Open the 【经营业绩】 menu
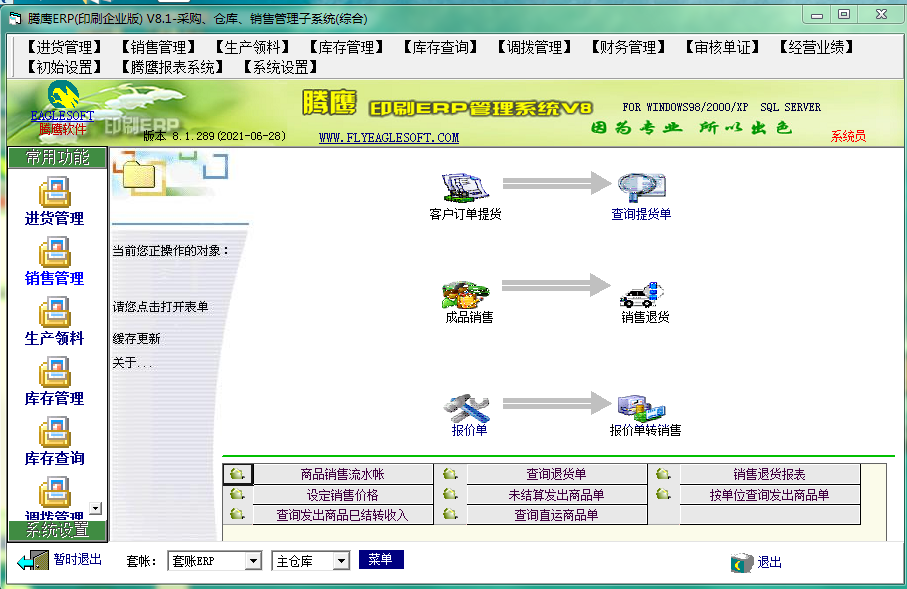 click(816, 47)
